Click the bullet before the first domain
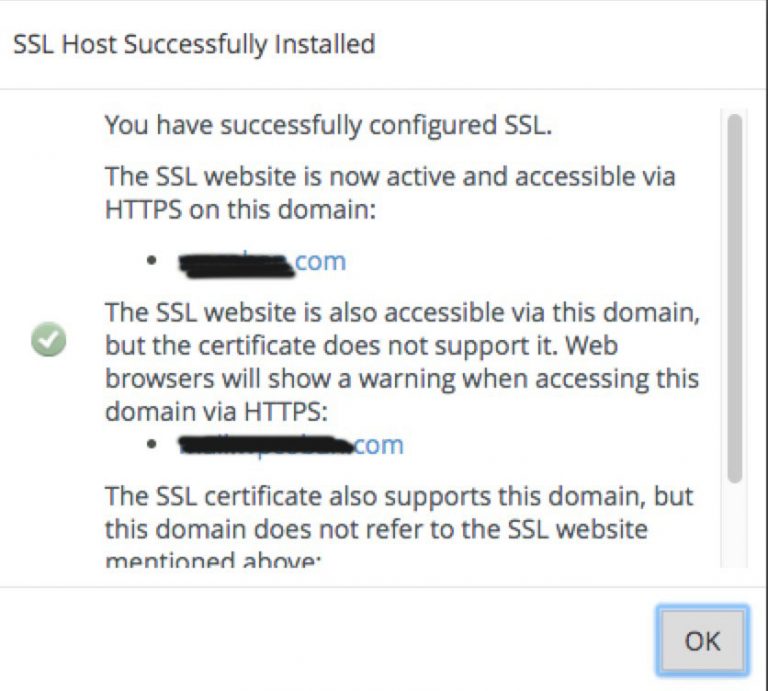768x691 pixels. (151, 261)
